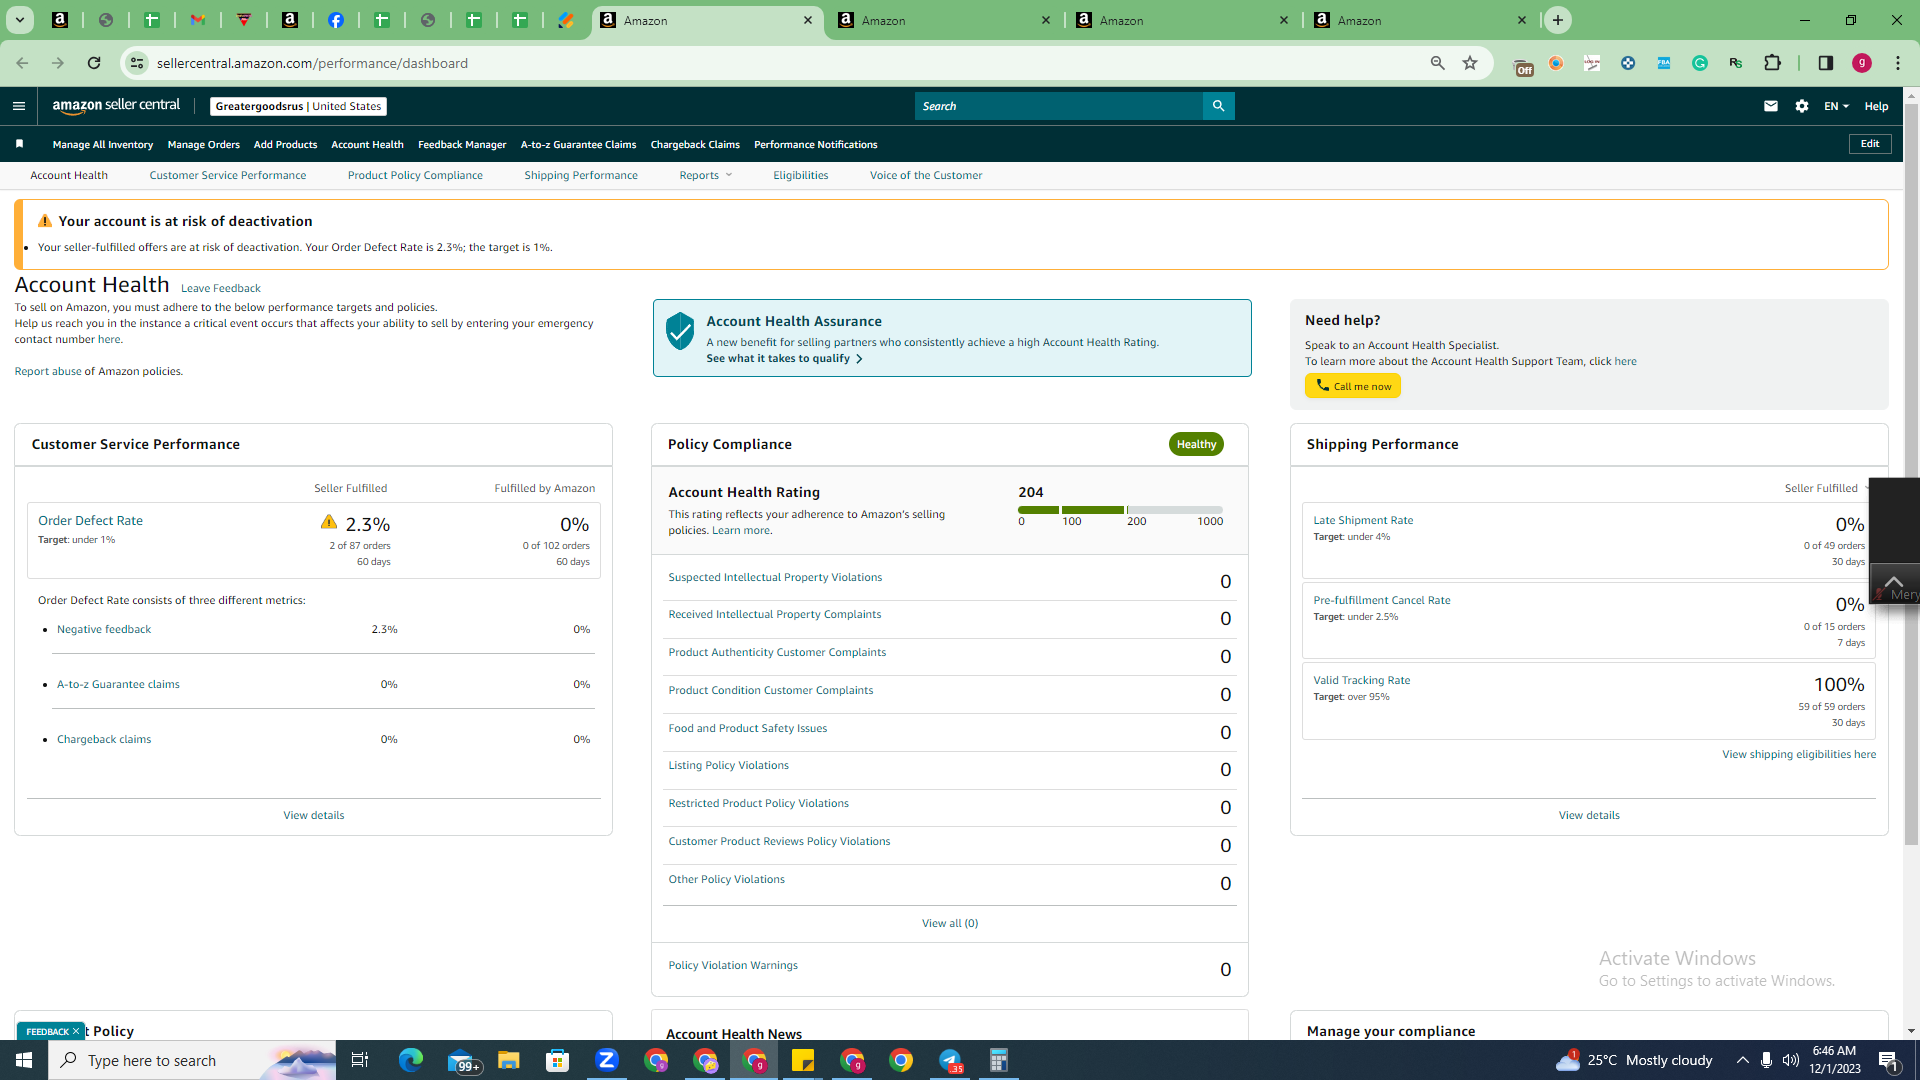Open Microsoft Edge from the taskbar
The image size is (1920, 1080).
click(411, 1060)
